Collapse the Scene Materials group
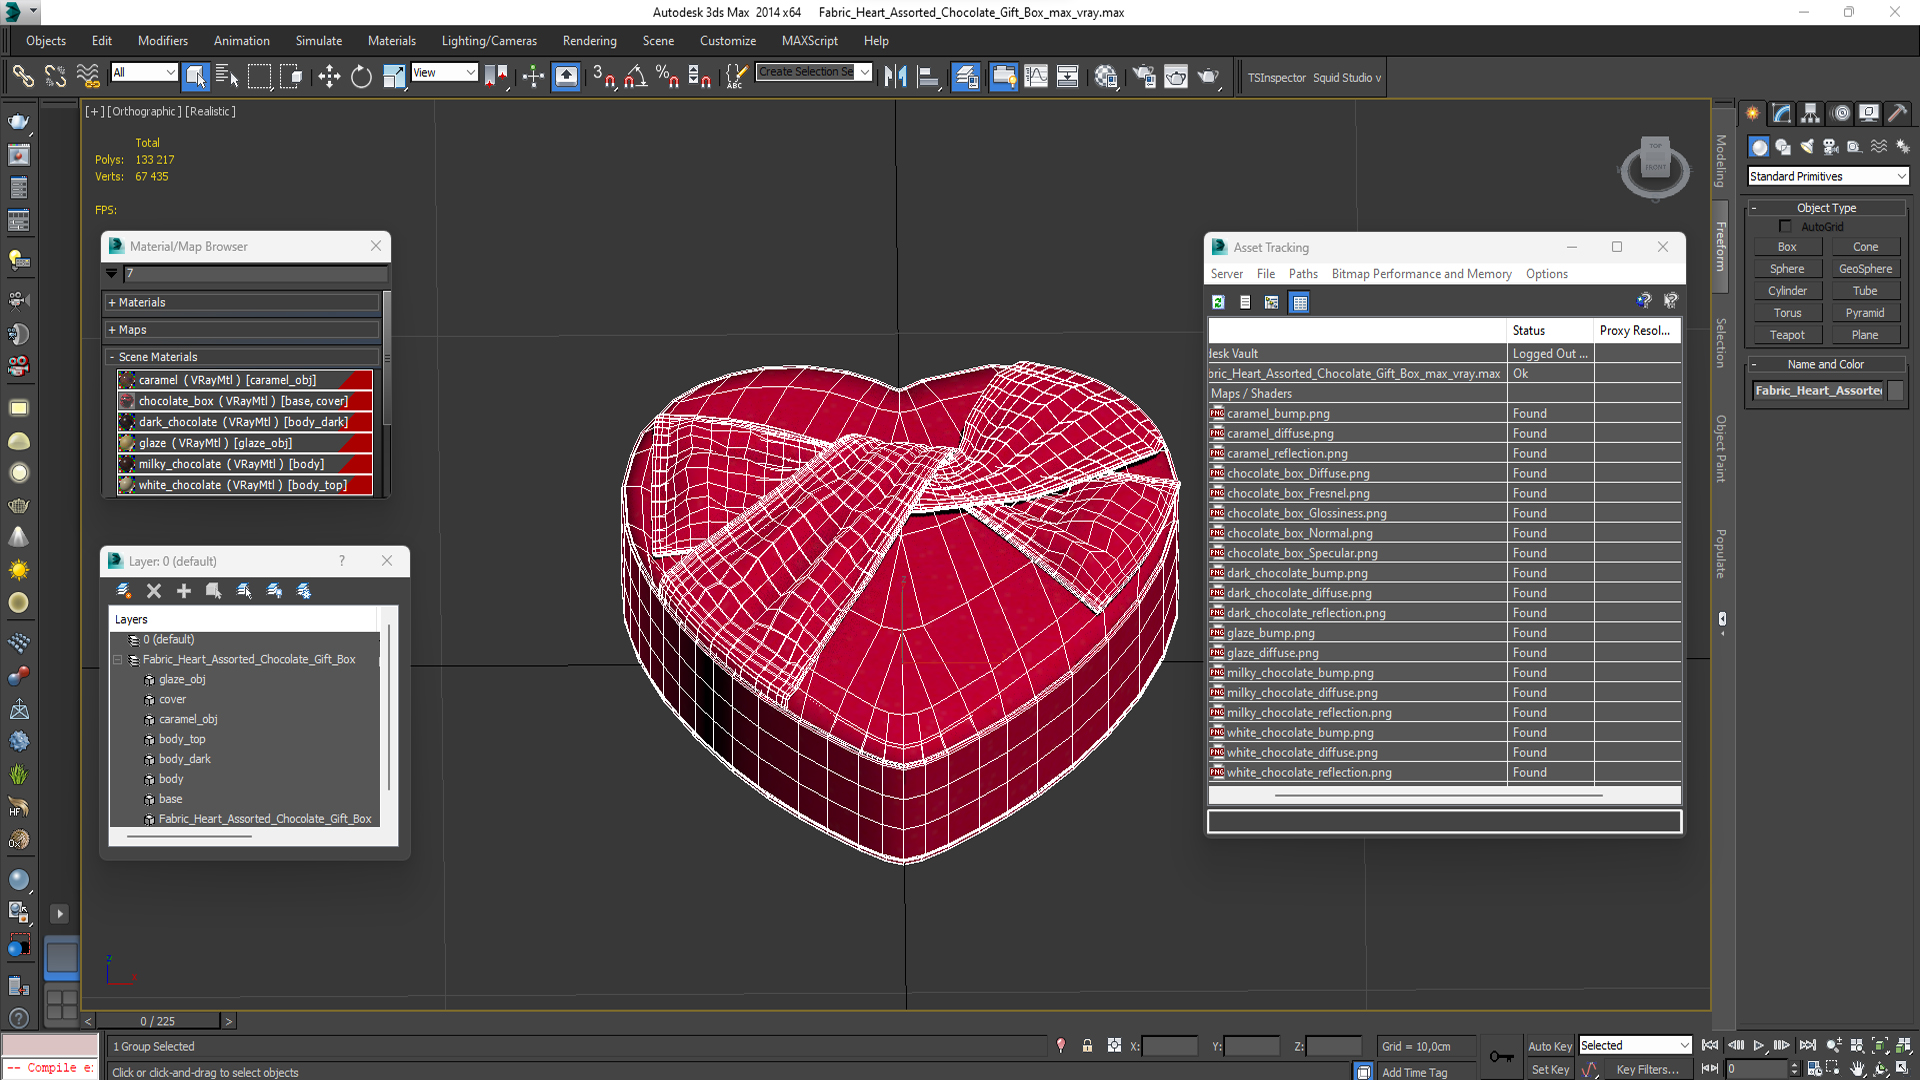Viewport: 1920px width, 1080px height. (243, 357)
